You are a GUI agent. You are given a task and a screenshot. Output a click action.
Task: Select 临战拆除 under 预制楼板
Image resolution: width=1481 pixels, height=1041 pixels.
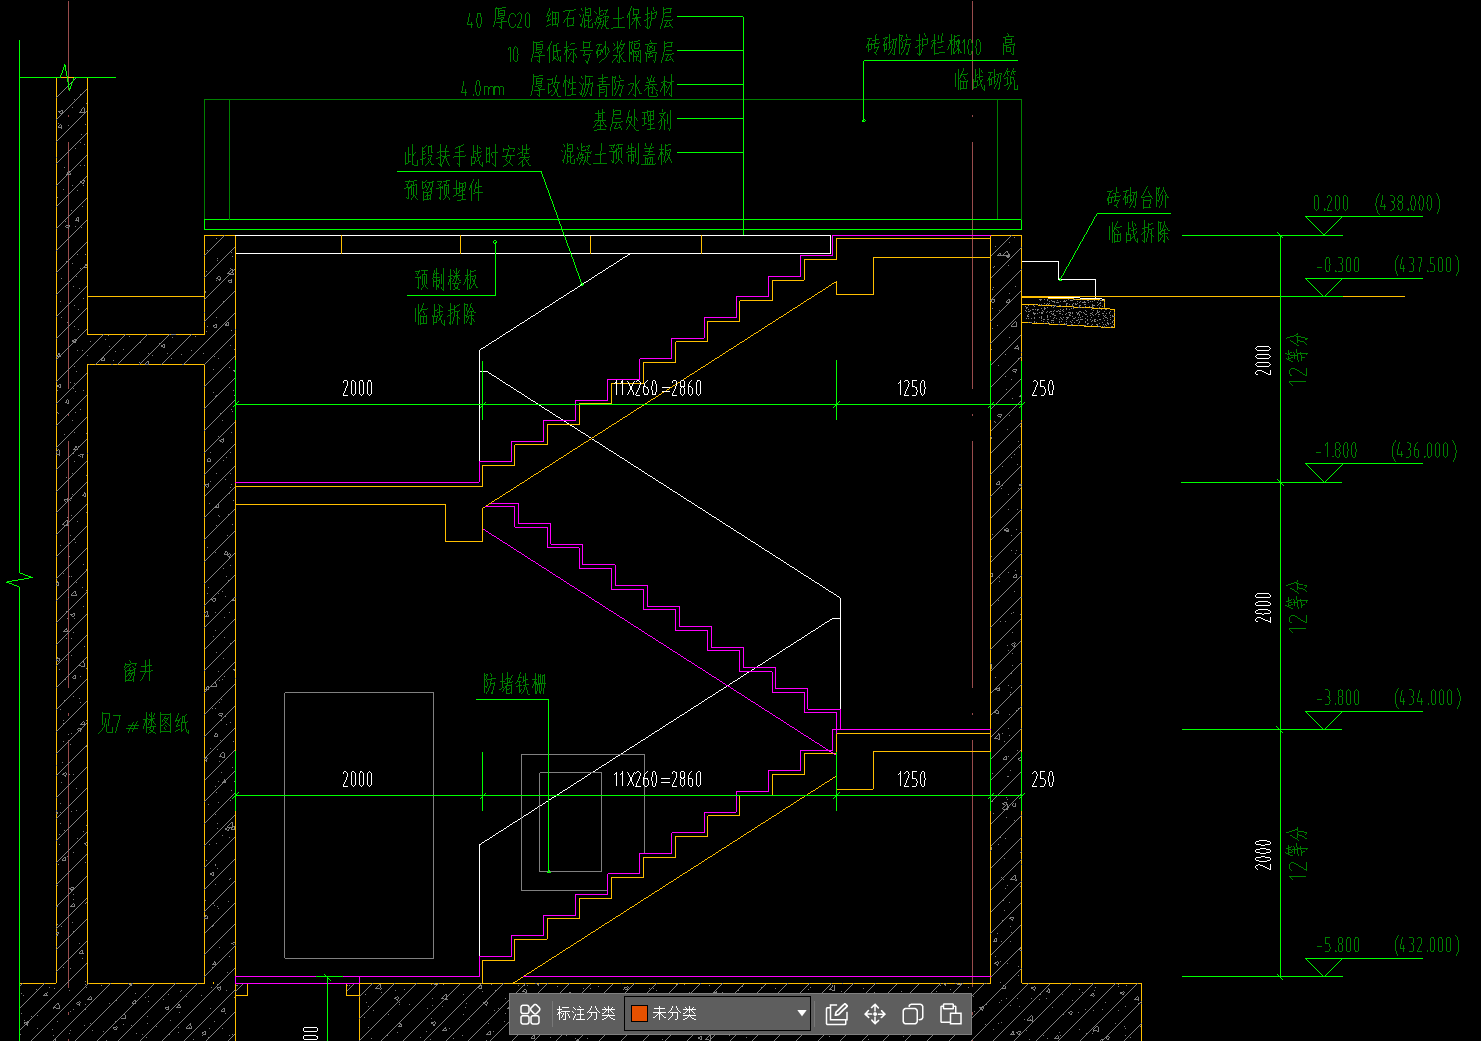coord(446,315)
